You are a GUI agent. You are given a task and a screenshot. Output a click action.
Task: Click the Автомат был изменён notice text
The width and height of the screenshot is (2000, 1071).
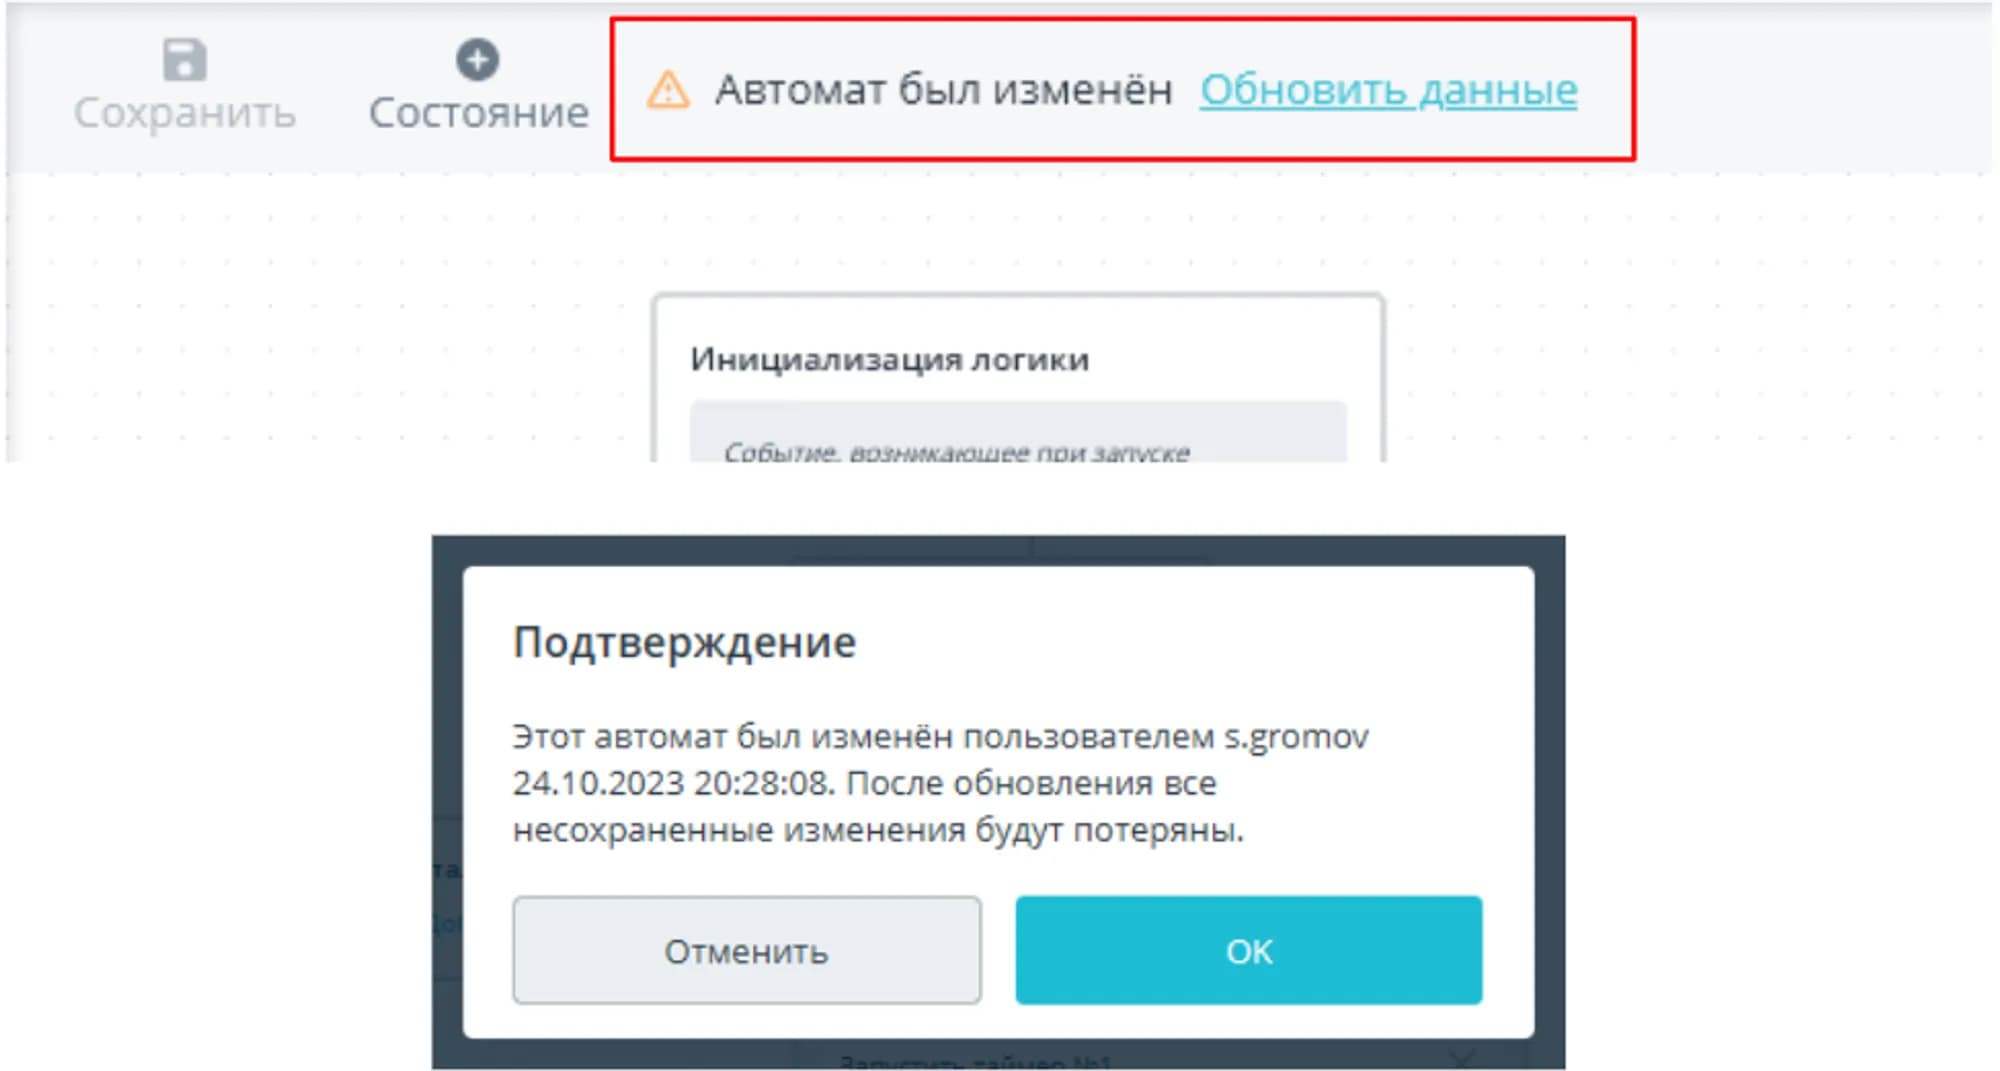point(943,90)
